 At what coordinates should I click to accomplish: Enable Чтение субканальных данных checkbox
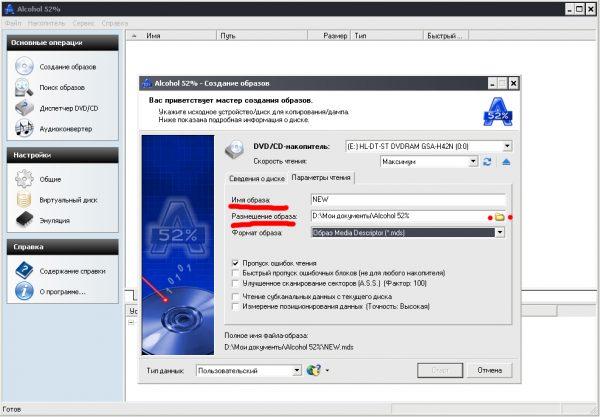click(x=236, y=296)
